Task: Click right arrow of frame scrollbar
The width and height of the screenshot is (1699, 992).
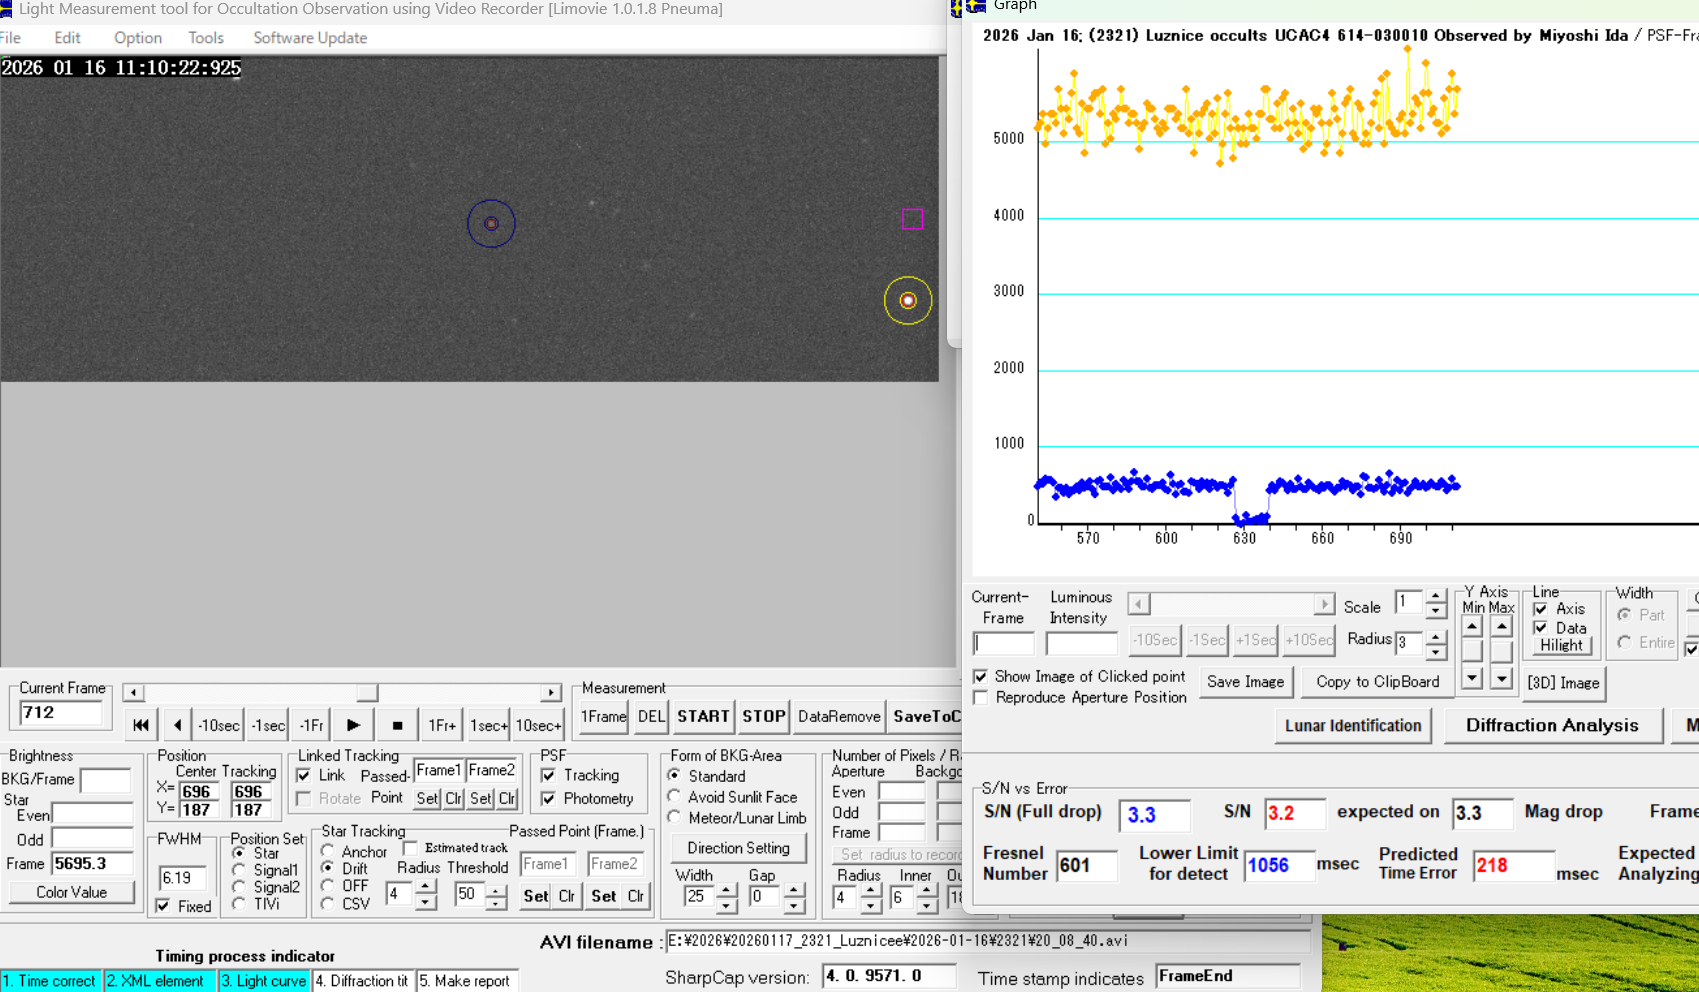Action: point(551,692)
